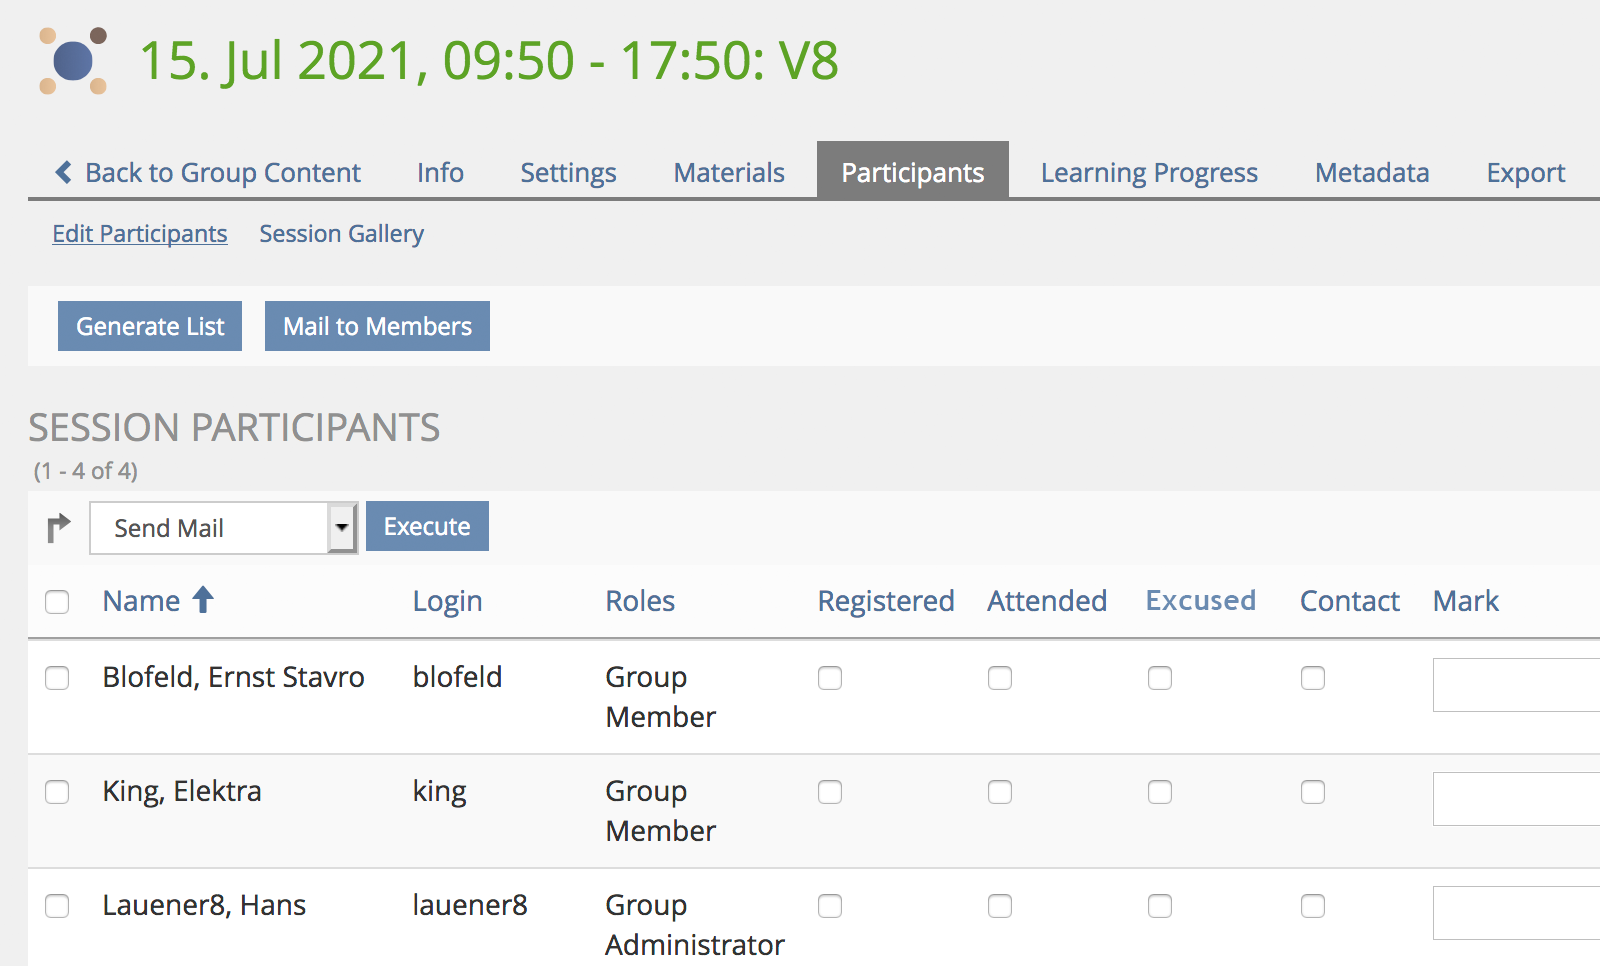Sort the table by the Login column
1600x966 pixels.
[447, 601]
